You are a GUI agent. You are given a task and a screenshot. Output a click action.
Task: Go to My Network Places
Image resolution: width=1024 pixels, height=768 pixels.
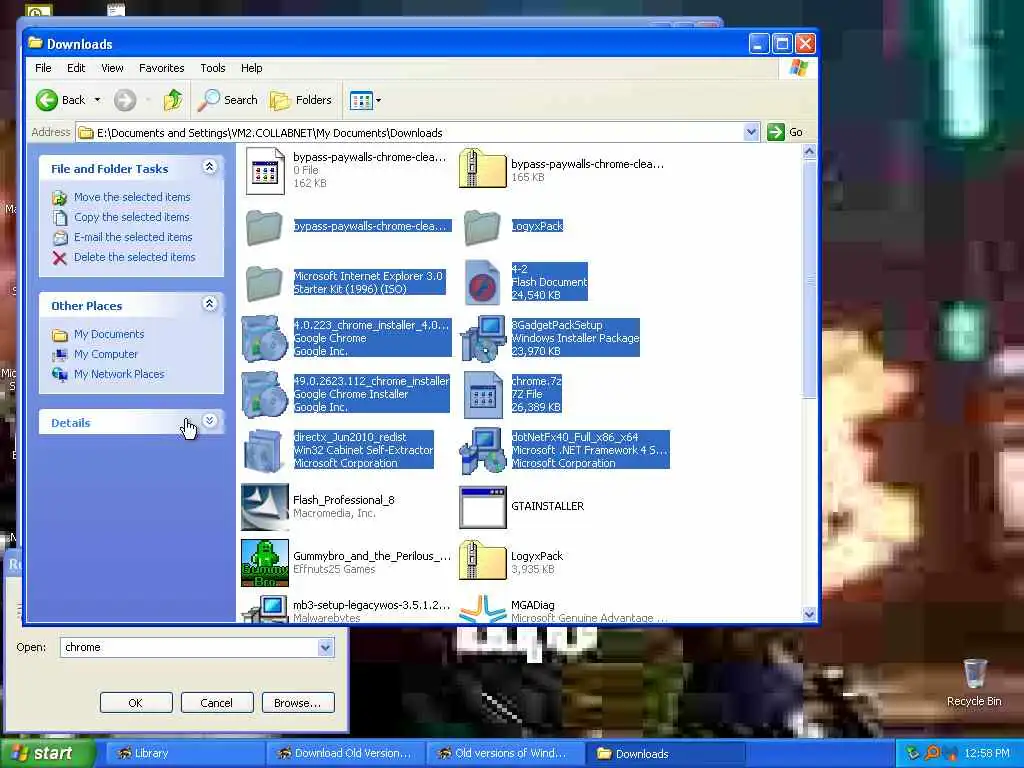point(119,374)
